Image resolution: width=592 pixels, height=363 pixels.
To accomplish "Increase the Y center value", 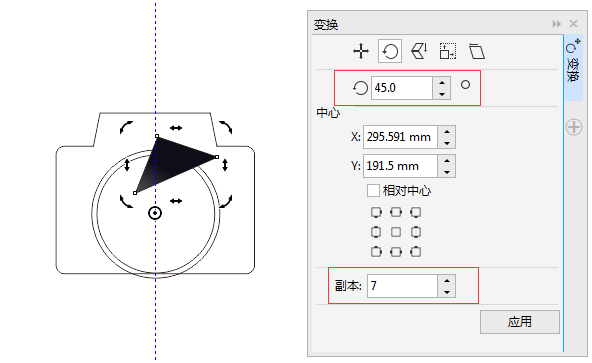I will point(447,161).
